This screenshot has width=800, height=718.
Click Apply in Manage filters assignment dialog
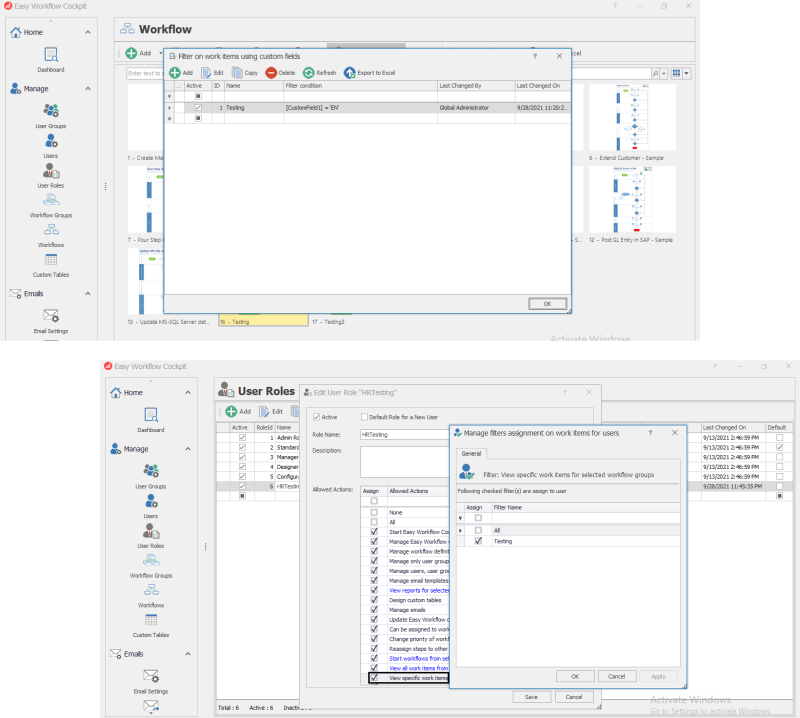[656, 676]
